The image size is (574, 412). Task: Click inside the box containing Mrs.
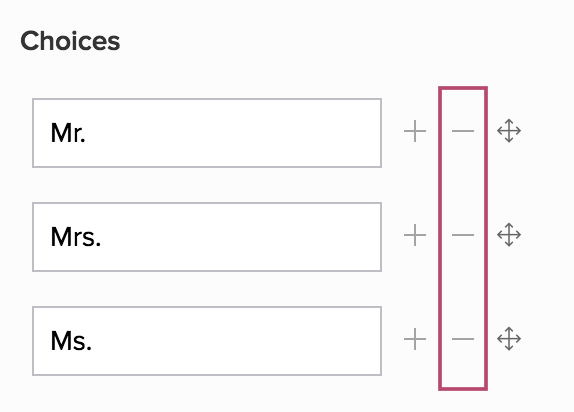[x=207, y=237]
